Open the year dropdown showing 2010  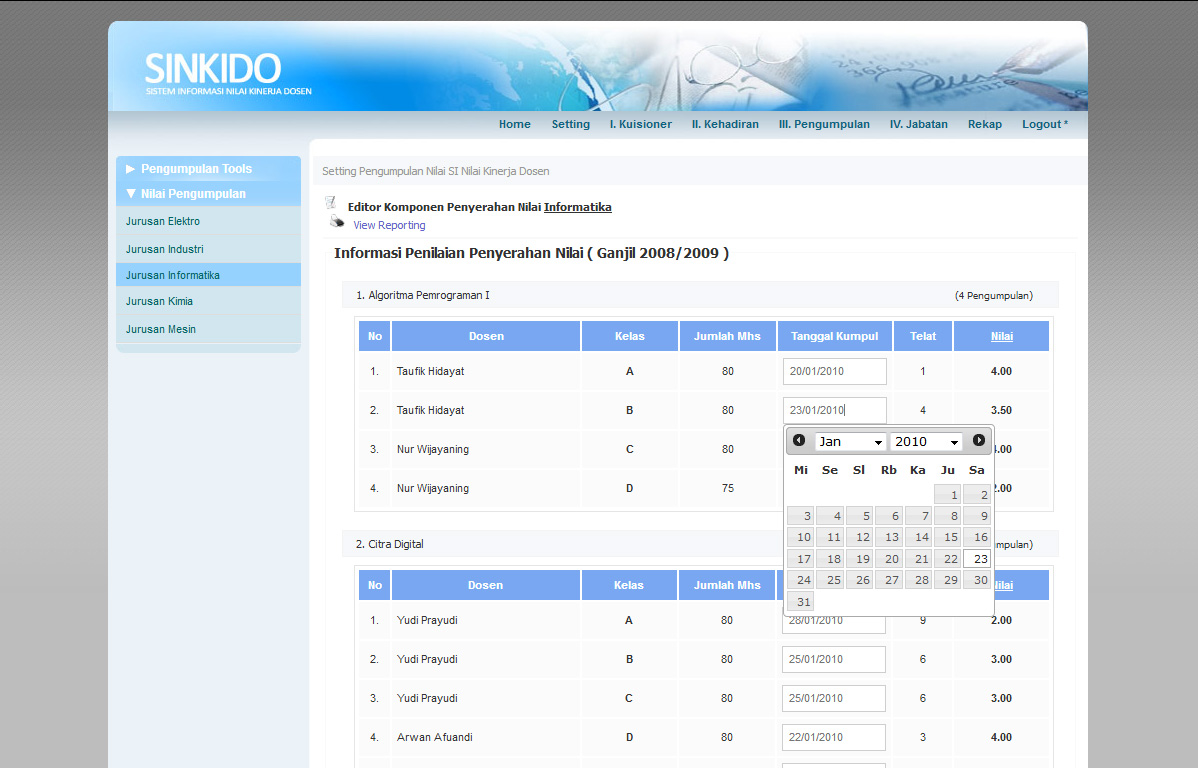[x=926, y=442]
